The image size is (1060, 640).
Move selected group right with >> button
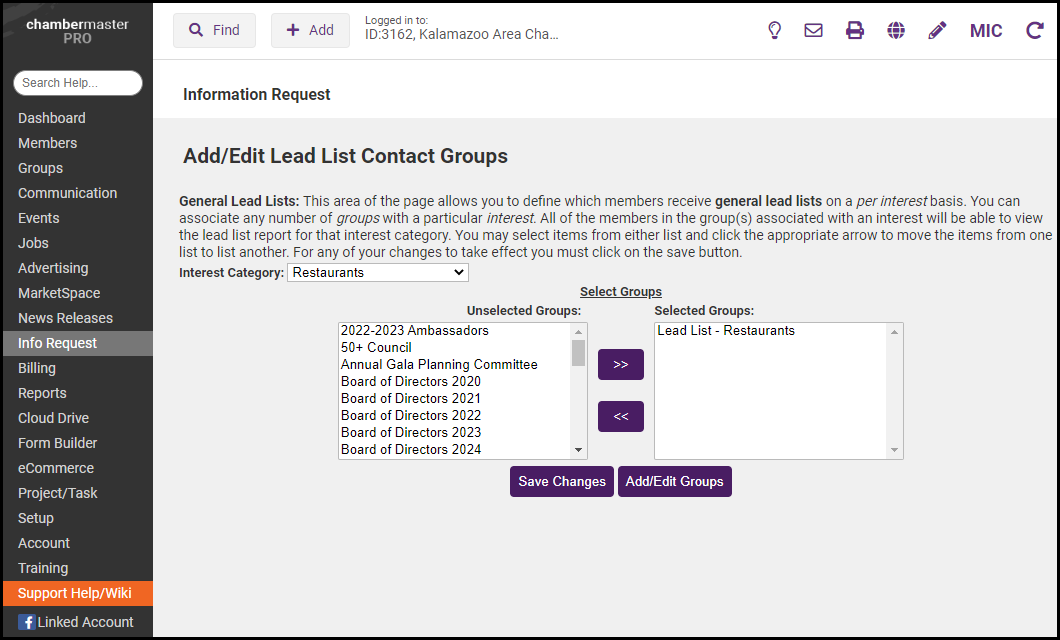pyautogui.click(x=620, y=365)
